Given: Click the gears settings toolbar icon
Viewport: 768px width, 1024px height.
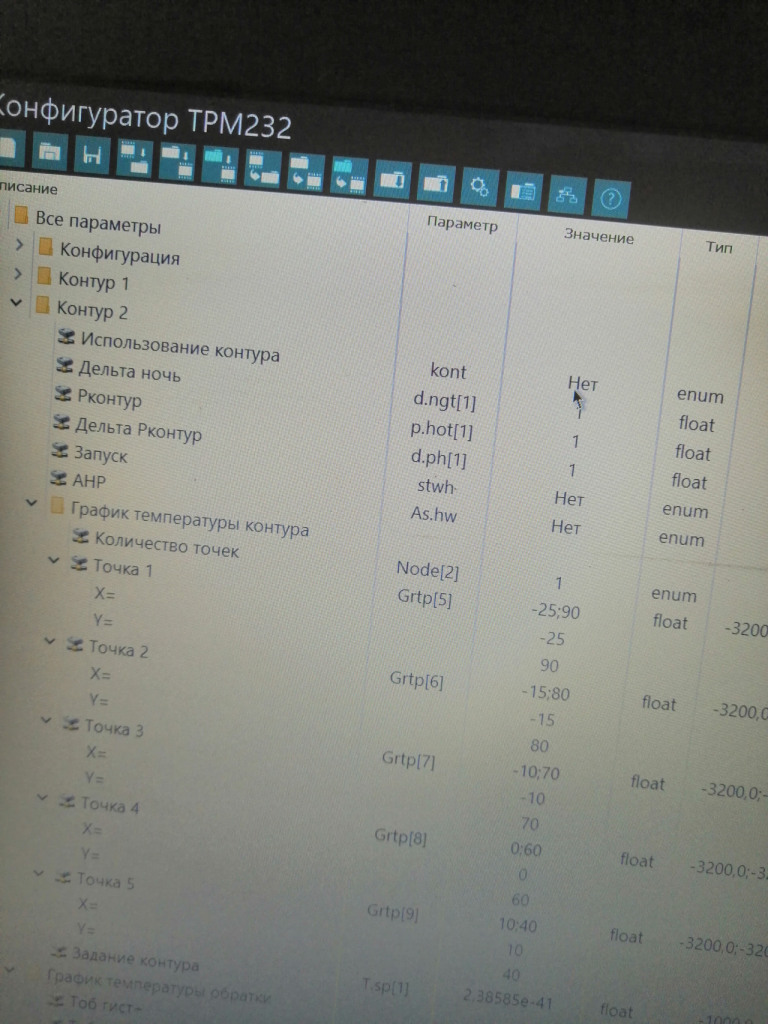Looking at the screenshot, I should tap(480, 187).
